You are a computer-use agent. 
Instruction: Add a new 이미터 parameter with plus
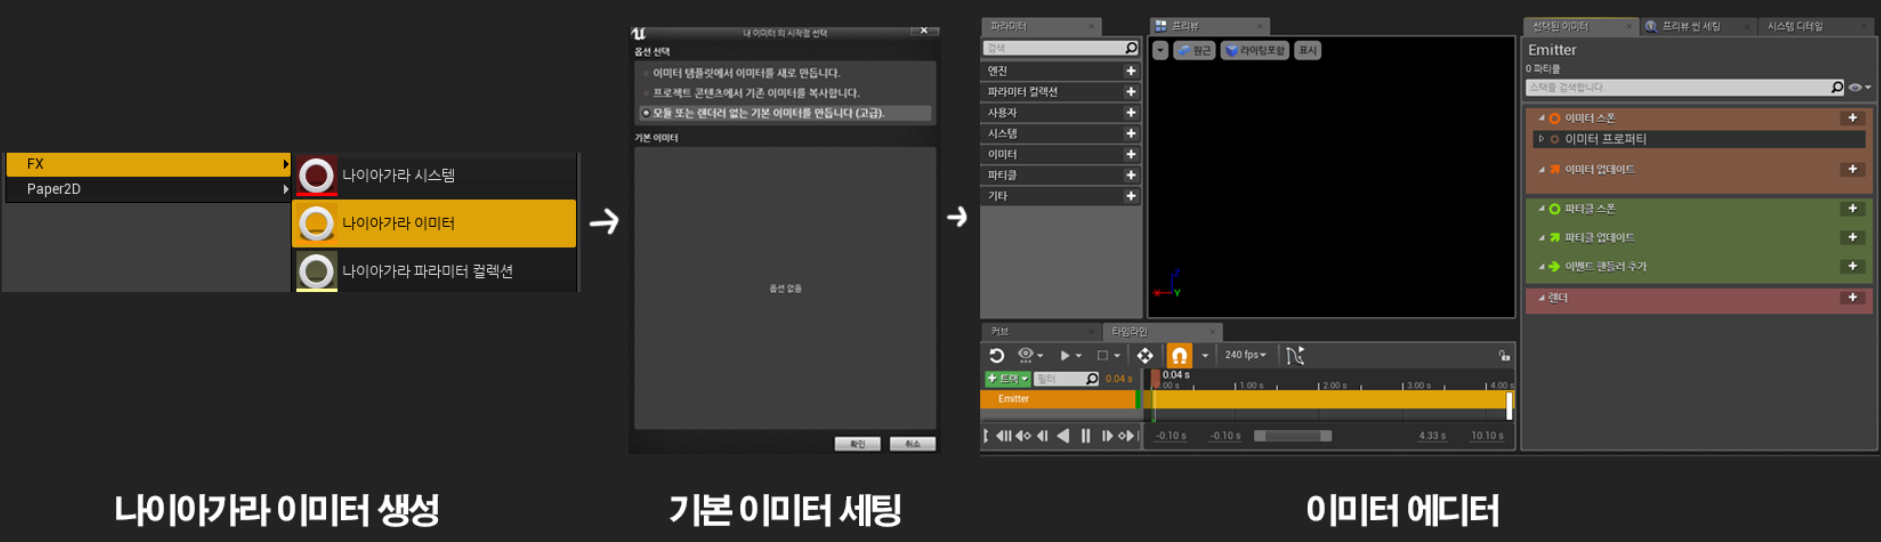1131,155
